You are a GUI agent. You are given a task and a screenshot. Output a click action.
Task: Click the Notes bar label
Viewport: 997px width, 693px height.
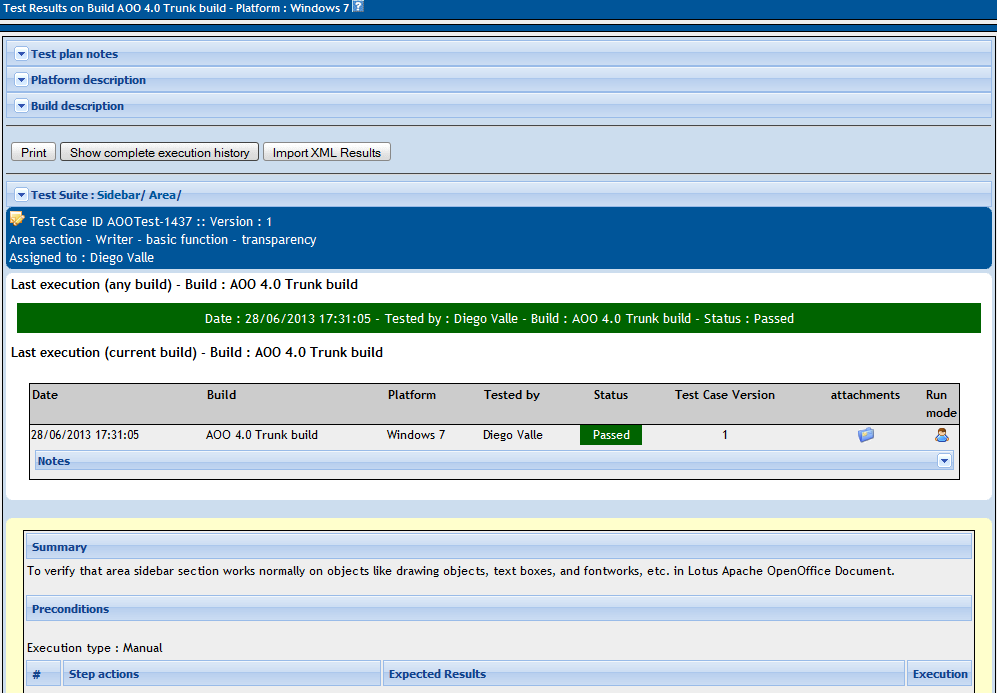tap(53, 461)
